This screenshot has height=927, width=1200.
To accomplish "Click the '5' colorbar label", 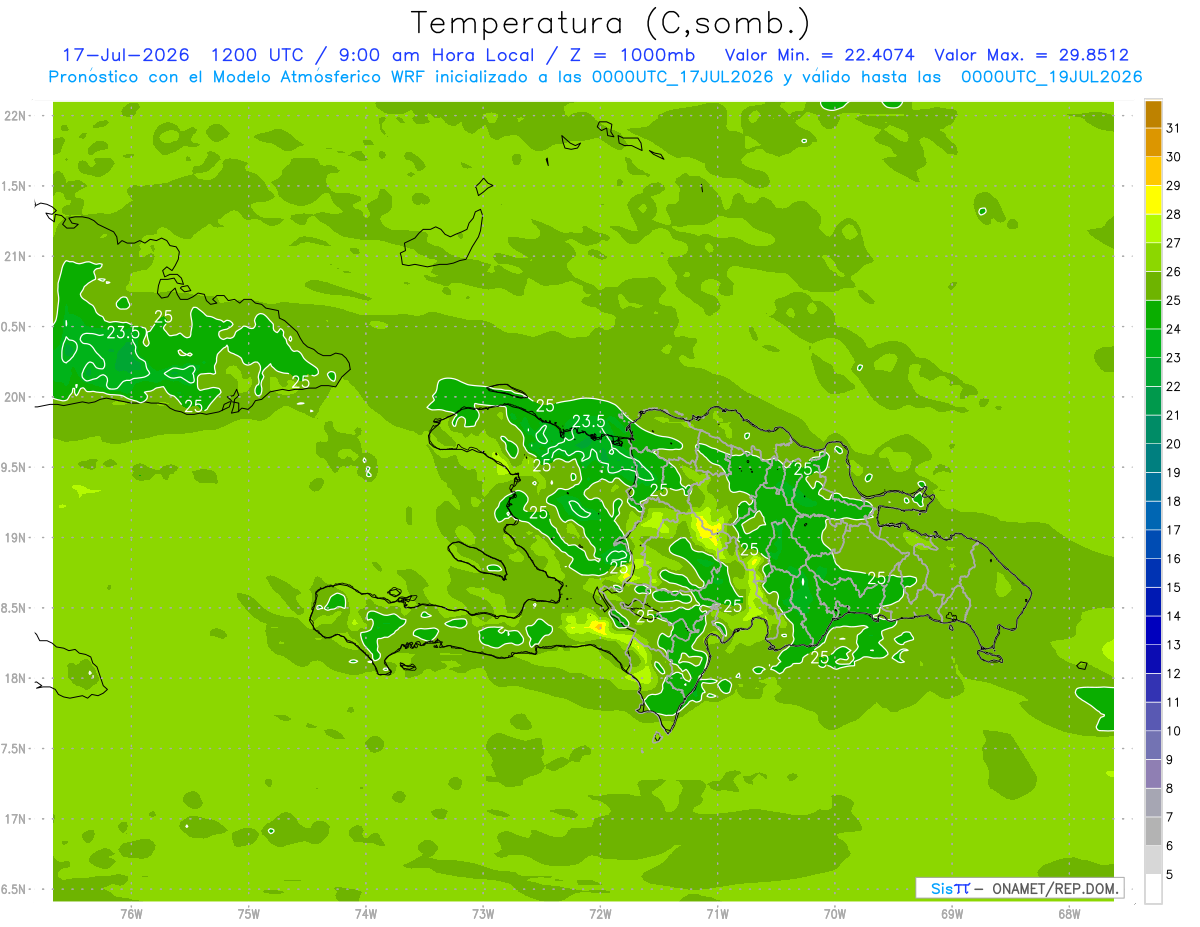I will click(x=1170, y=875).
